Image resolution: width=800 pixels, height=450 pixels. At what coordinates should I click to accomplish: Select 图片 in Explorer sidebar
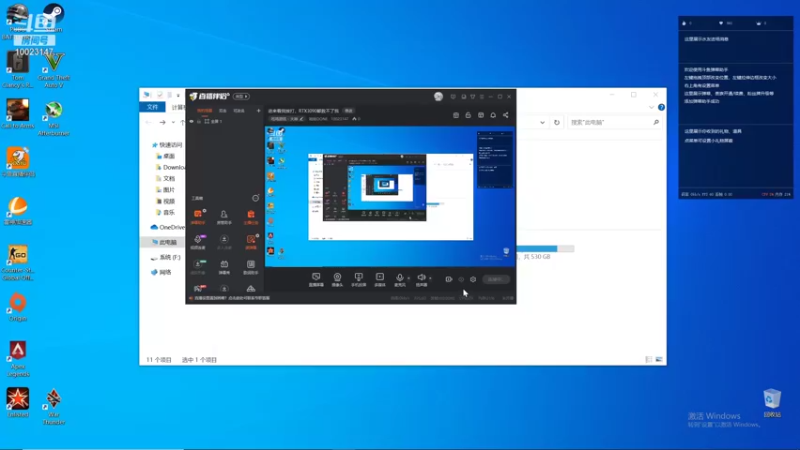click(165, 190)
